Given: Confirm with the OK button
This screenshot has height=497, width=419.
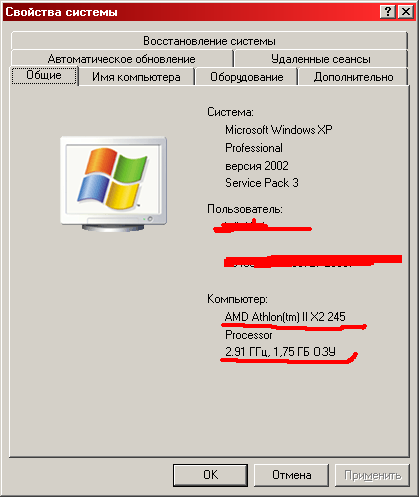Looking at the screenshot, I should coord(210,475).
